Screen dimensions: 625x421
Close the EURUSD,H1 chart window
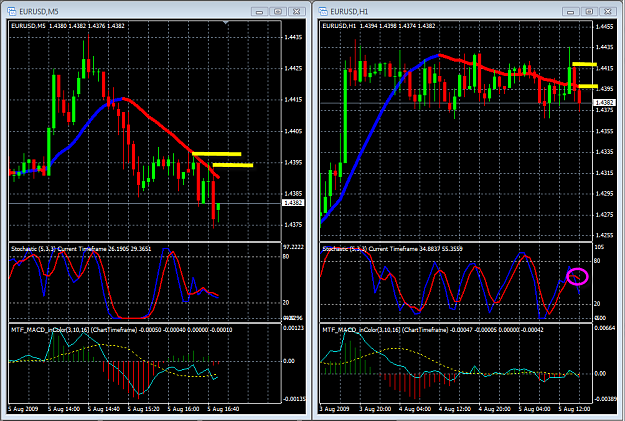coord(608,12)
